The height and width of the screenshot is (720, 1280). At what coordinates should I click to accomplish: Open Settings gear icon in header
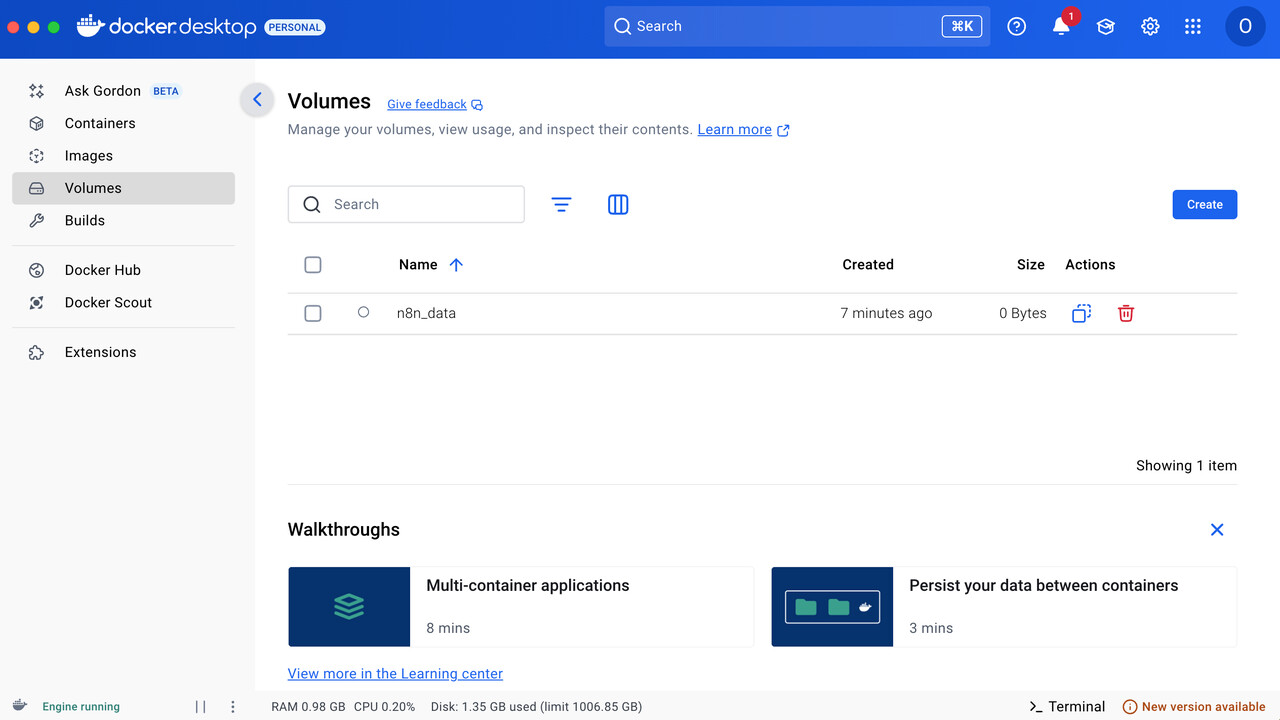1150,27
